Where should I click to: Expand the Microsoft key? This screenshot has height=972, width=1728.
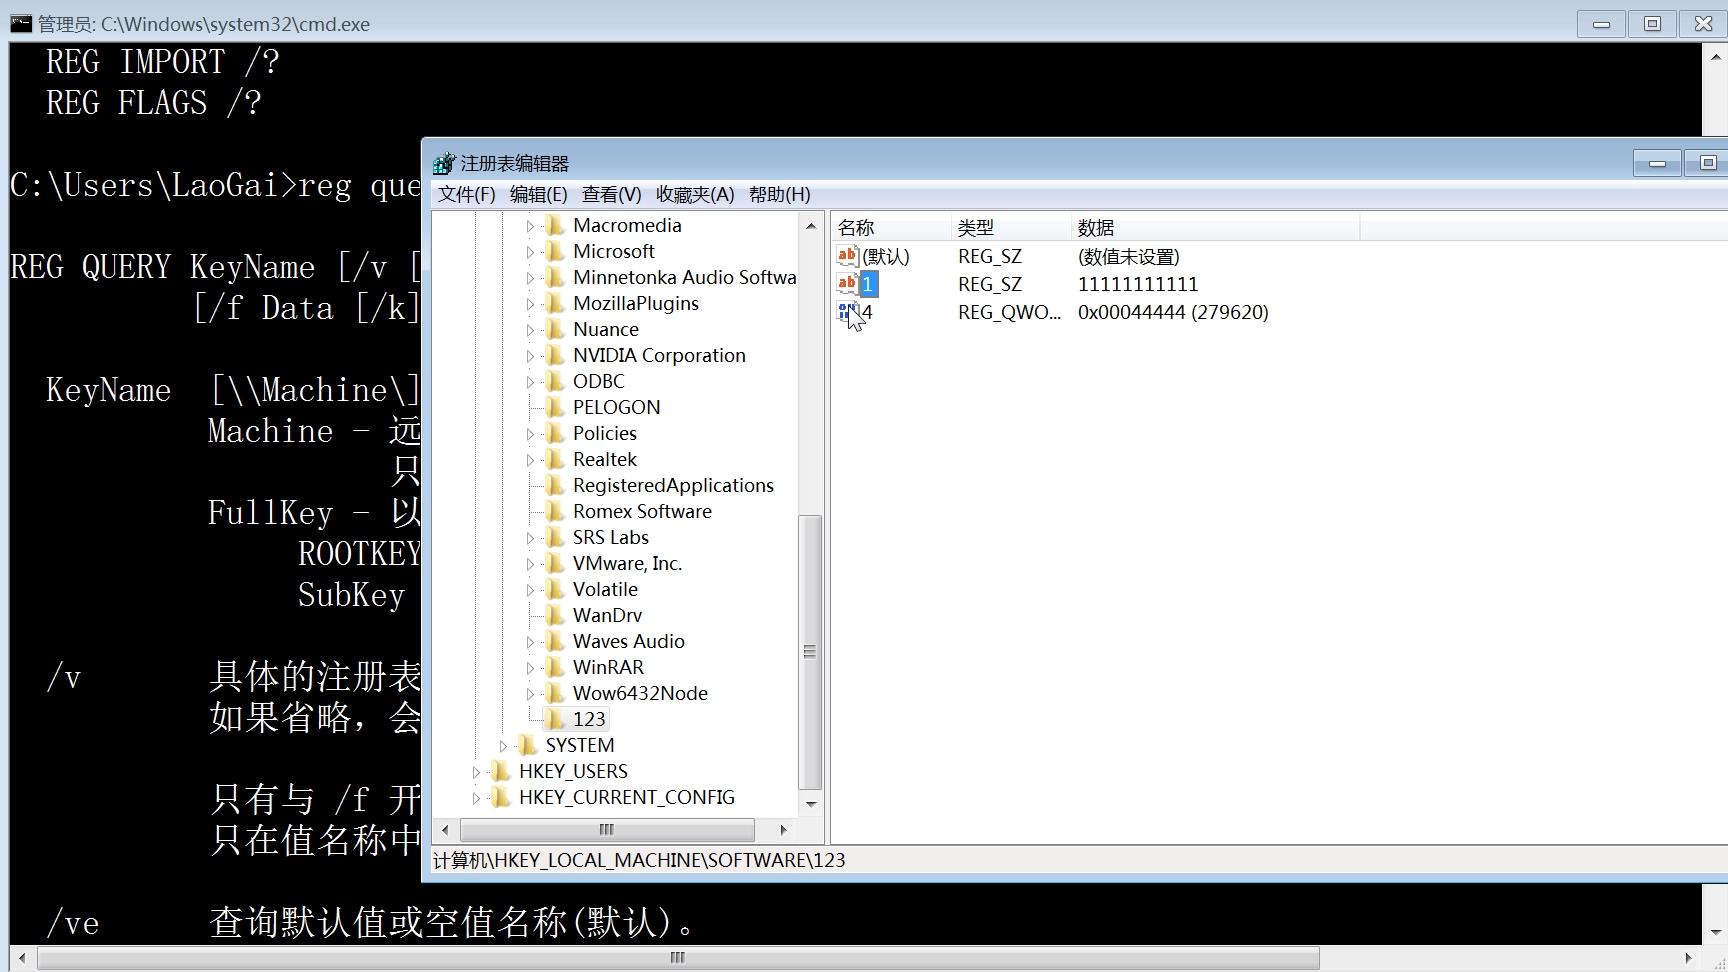[x=531, y=251]
